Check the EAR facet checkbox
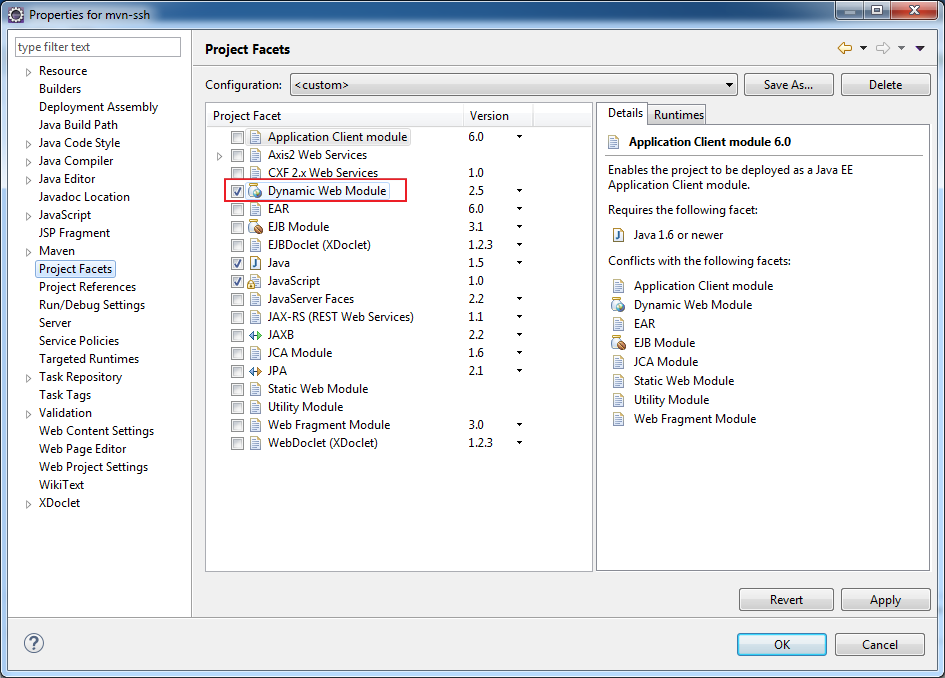This screenshot has width=945, height=678. click(237, 209)
